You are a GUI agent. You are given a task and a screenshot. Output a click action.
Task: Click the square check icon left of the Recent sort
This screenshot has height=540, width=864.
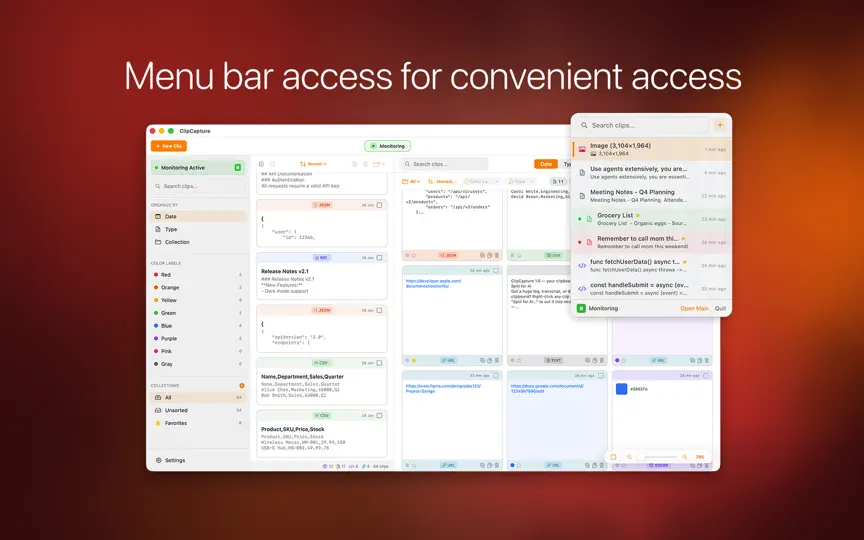tap(261, 164)
